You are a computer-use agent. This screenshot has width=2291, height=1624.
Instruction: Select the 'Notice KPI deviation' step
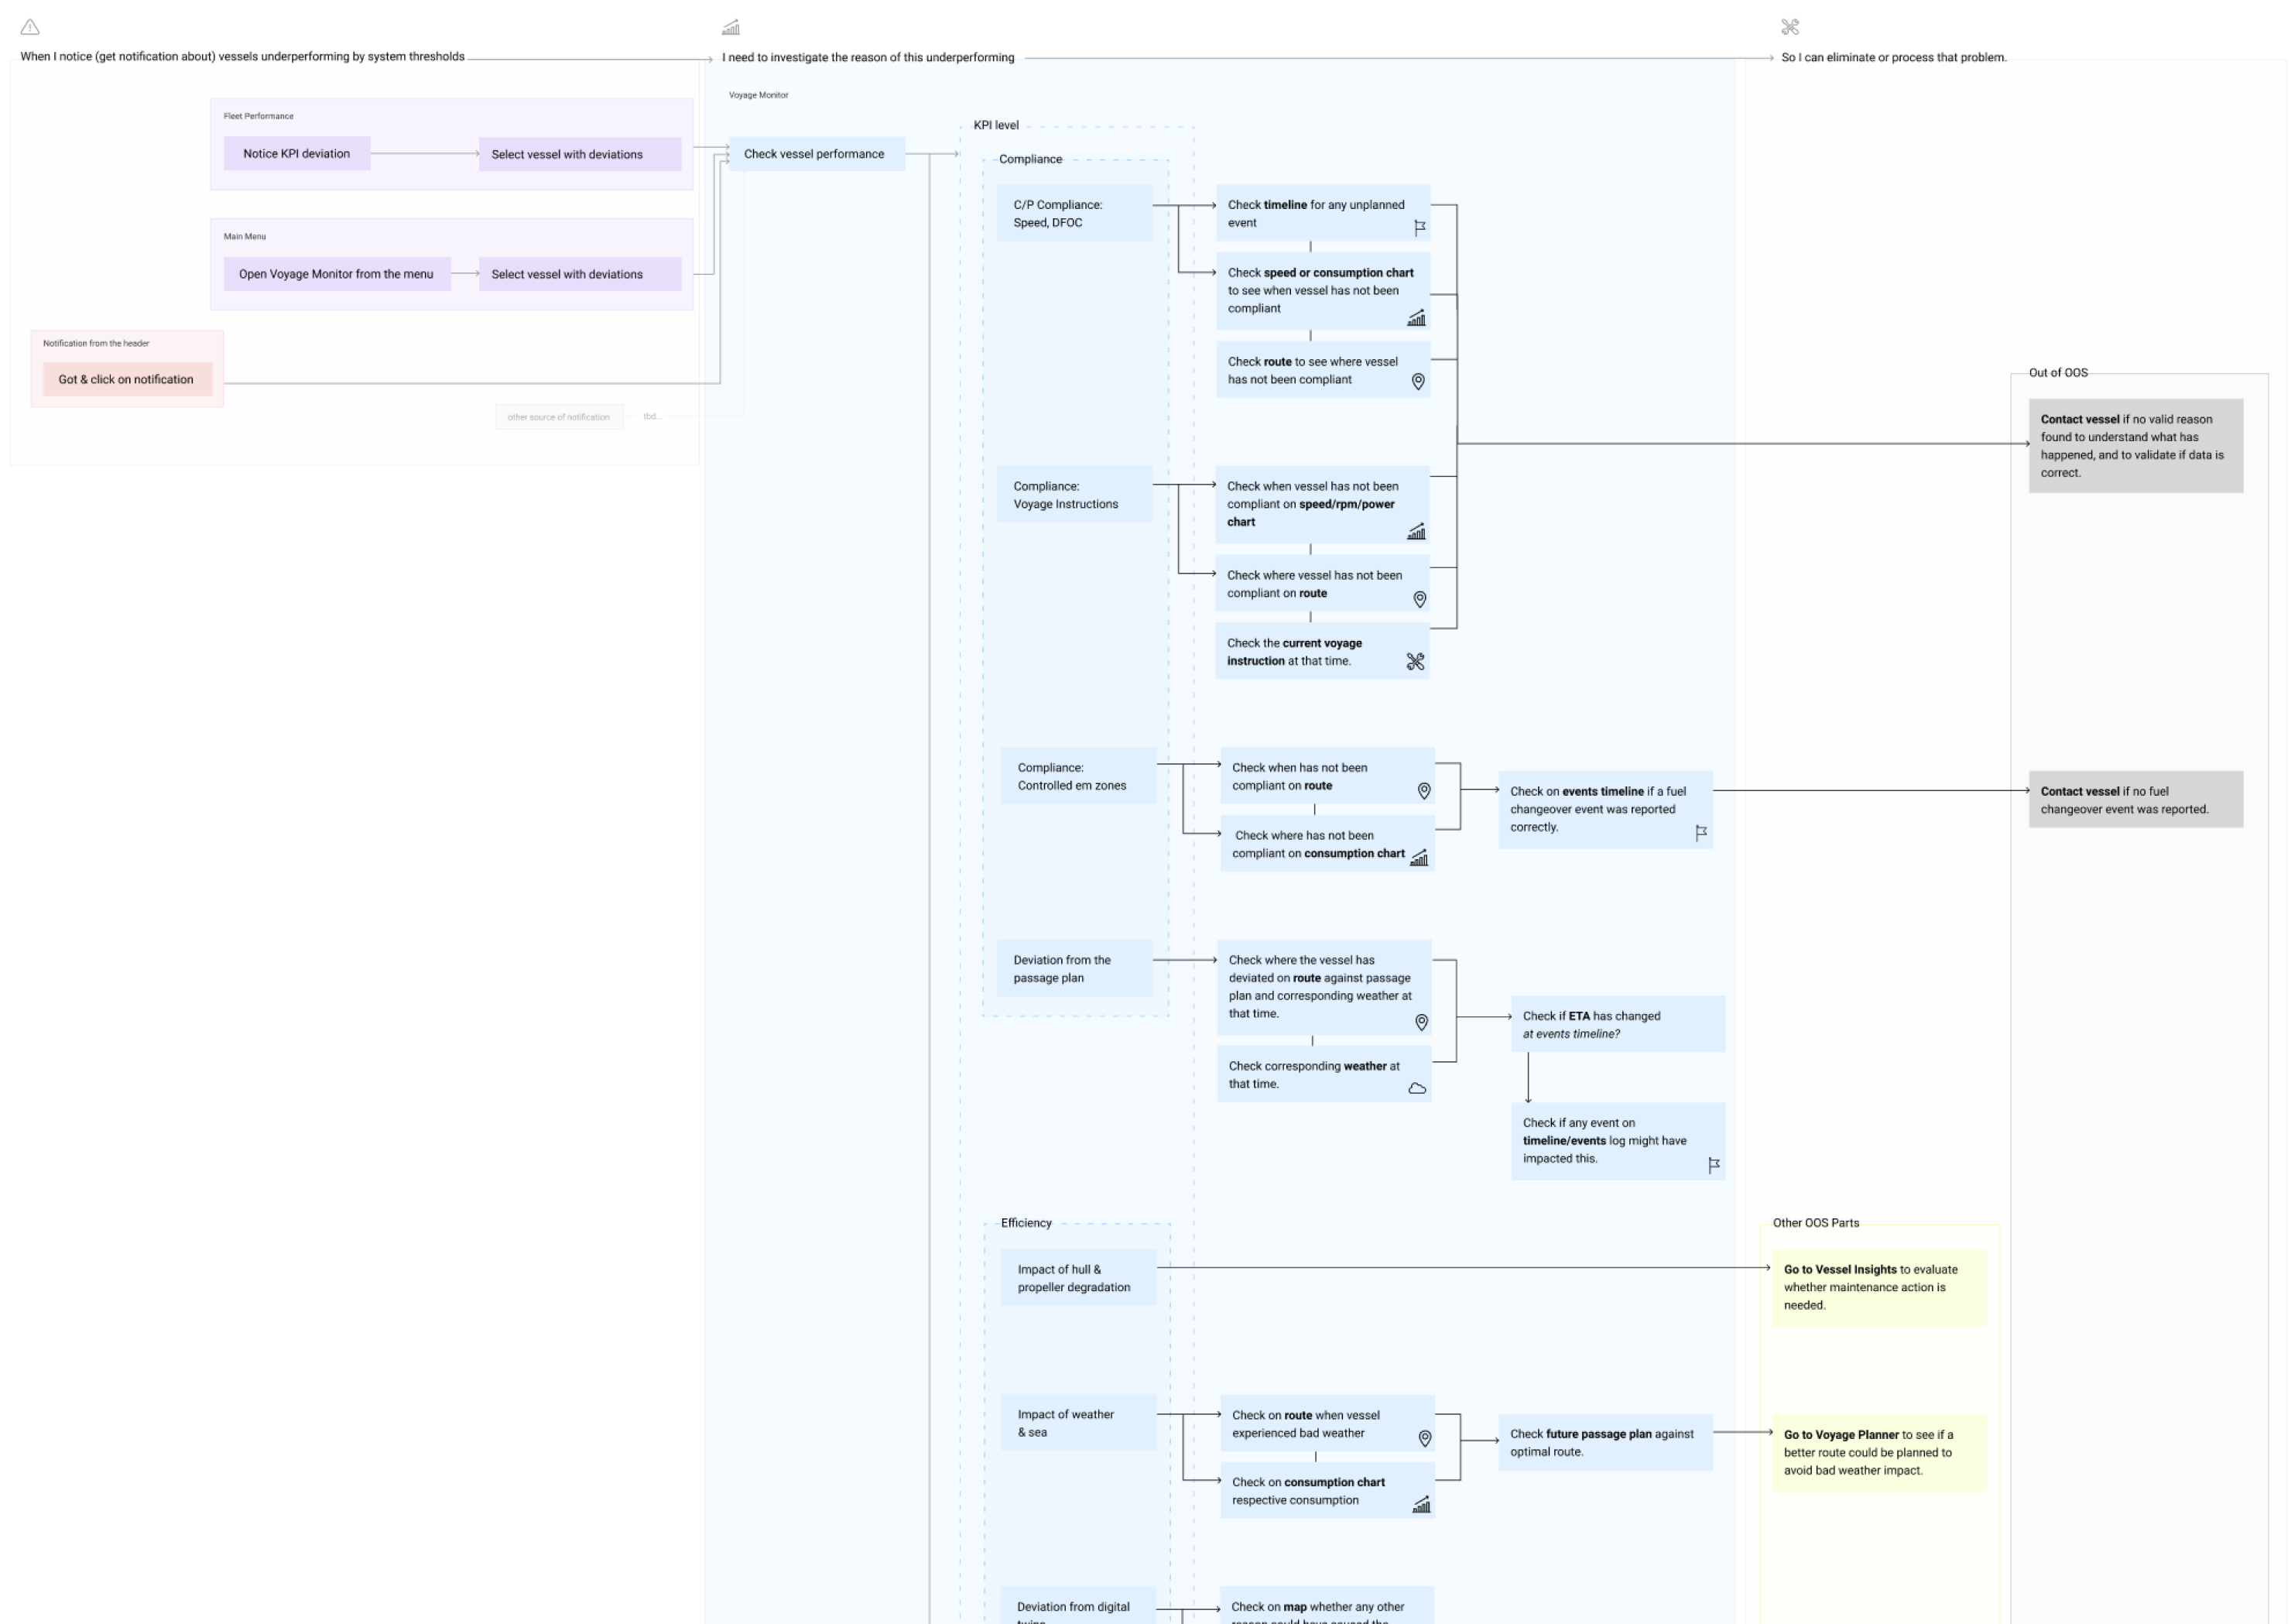click(297, 154)
